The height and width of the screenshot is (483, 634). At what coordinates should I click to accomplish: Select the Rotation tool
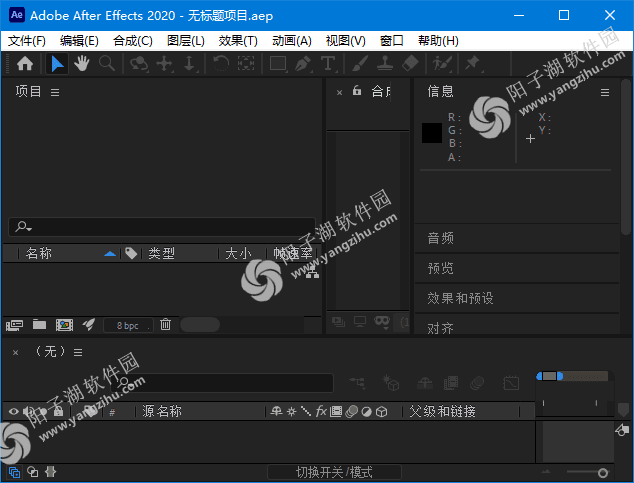pos(221,63)
